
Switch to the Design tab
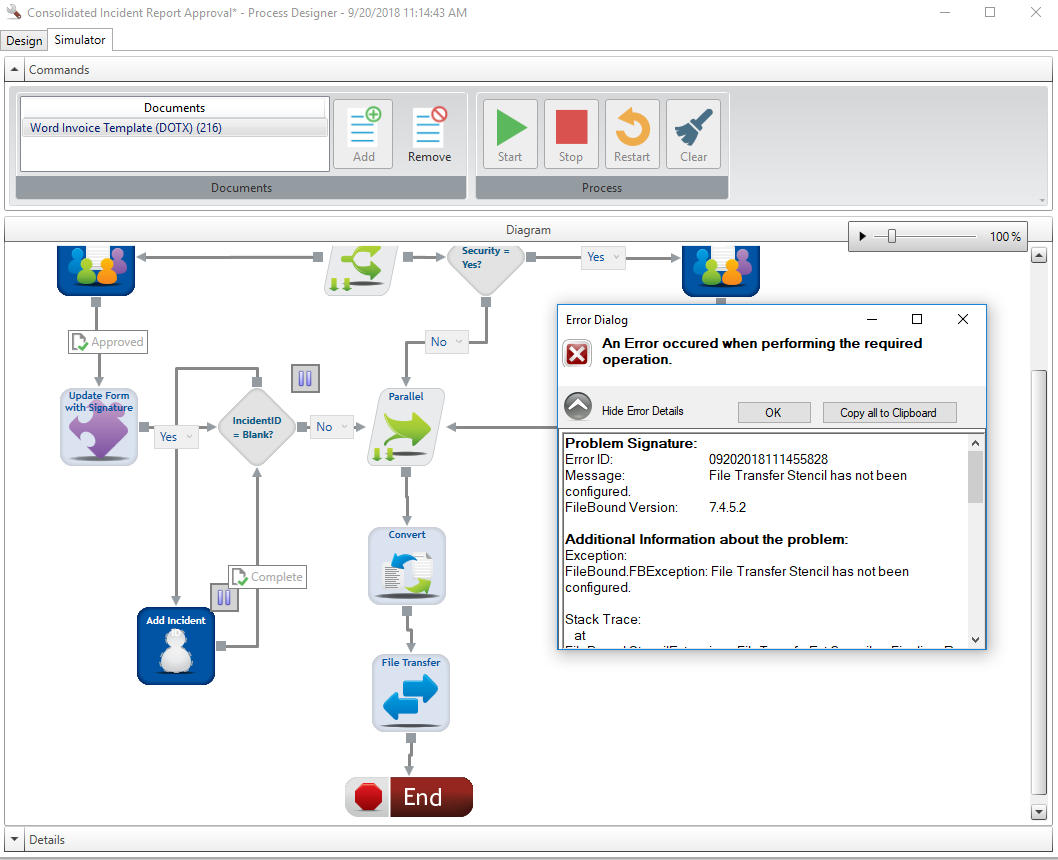tap(24, 41)
